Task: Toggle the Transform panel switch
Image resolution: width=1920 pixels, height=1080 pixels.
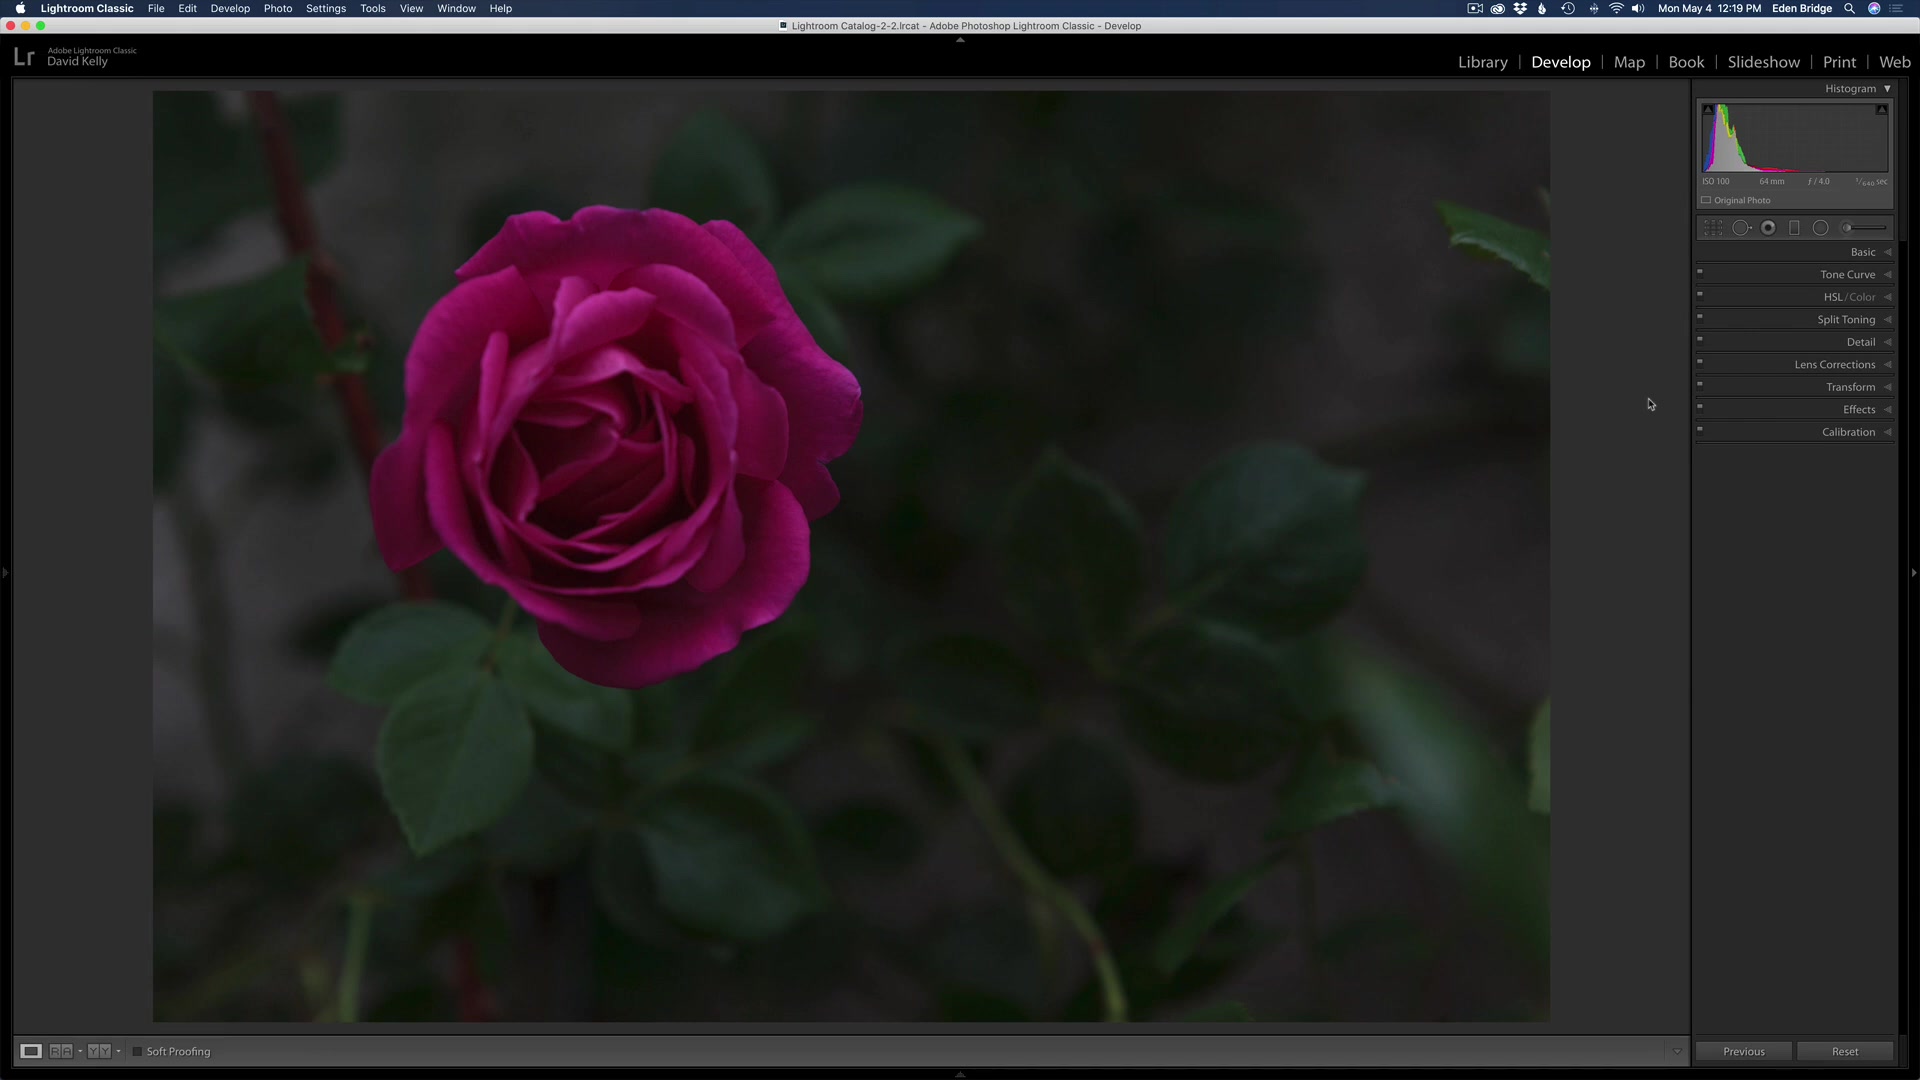Action: point(1700,384)
